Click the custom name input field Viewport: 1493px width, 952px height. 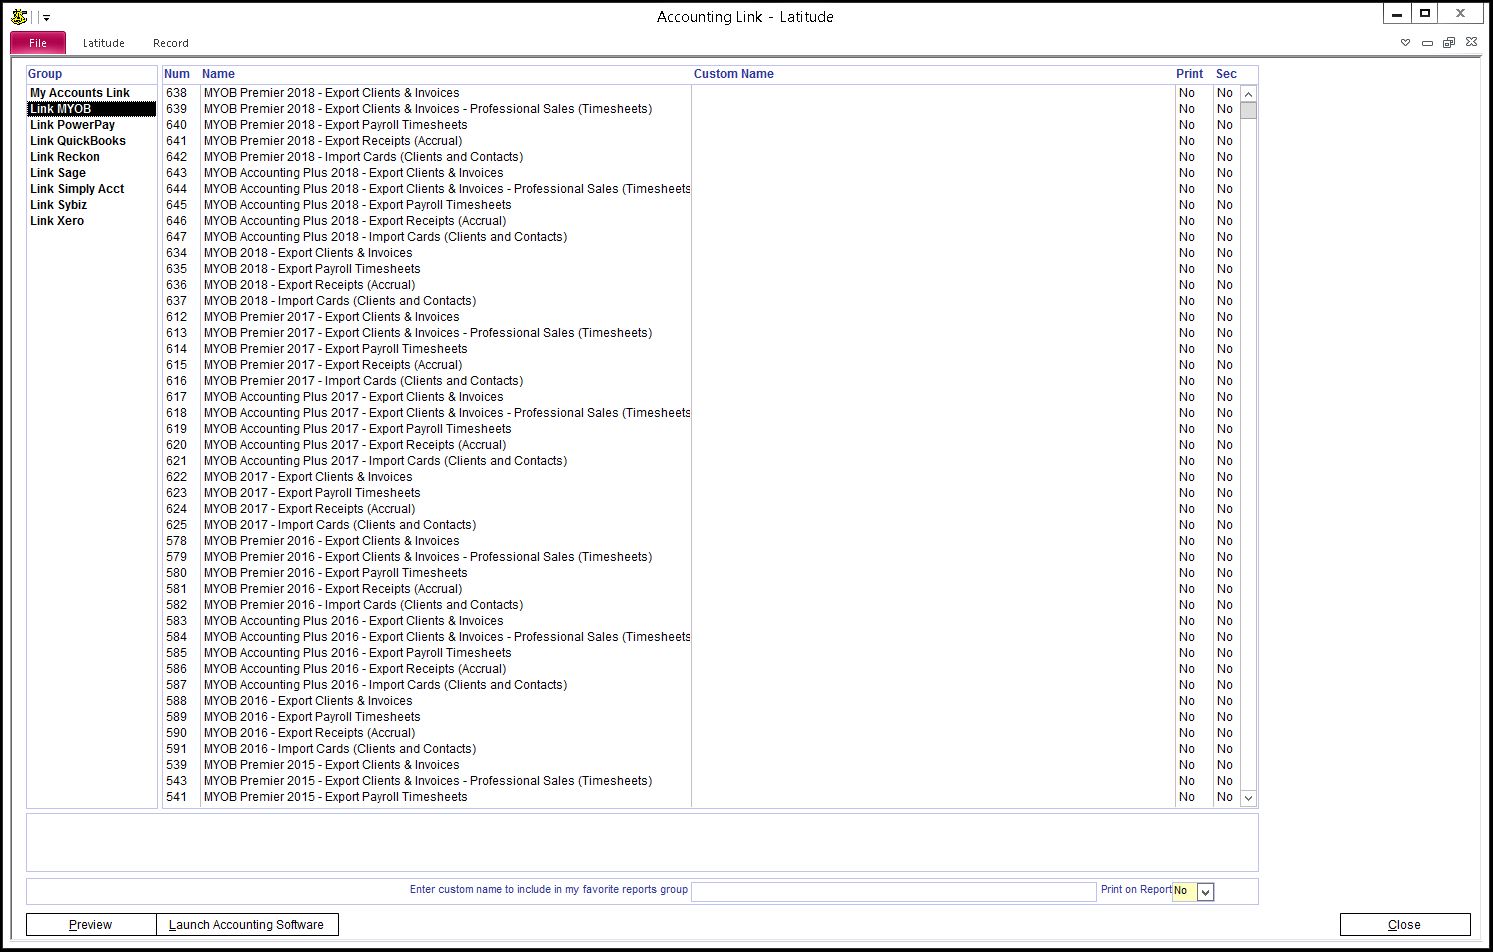pyautogui.click(x=894, y=891)
